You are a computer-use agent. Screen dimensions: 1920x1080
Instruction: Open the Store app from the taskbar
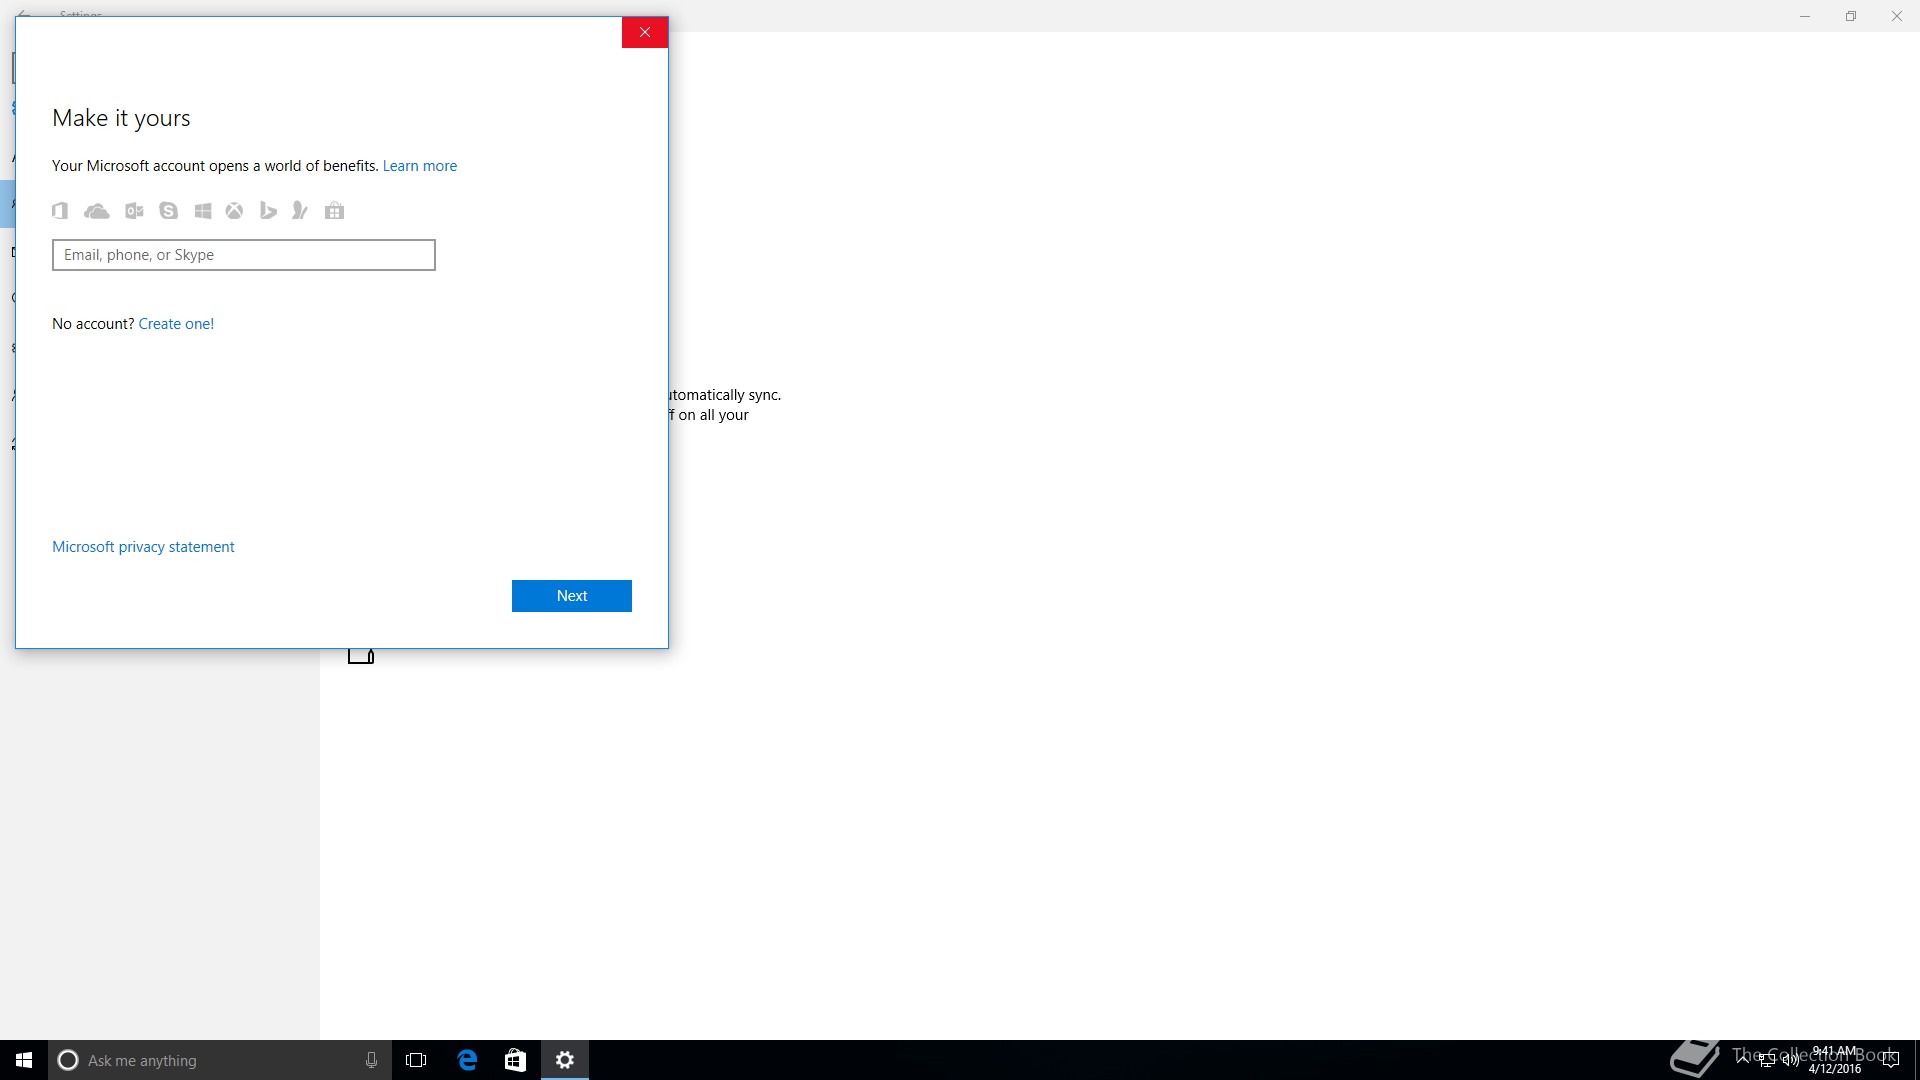pyautogui.click(x=515, y=1060)
